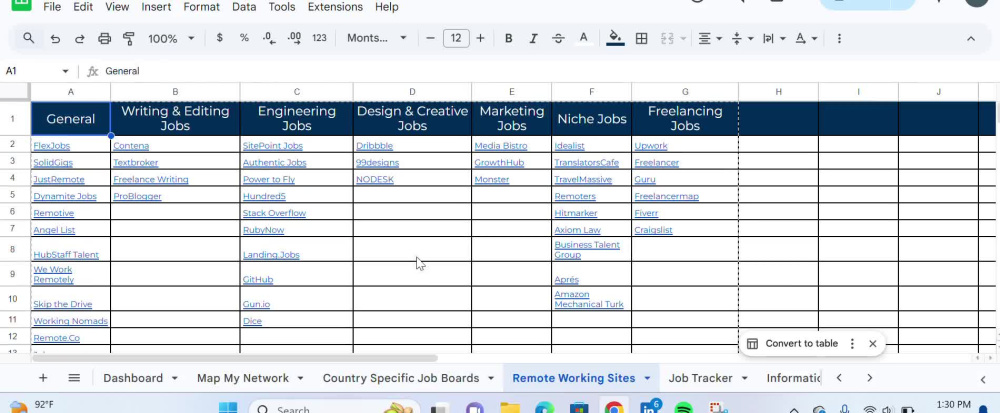Open the FlexJobs link
Screen dimensions: 1000x413
point(52,146)
